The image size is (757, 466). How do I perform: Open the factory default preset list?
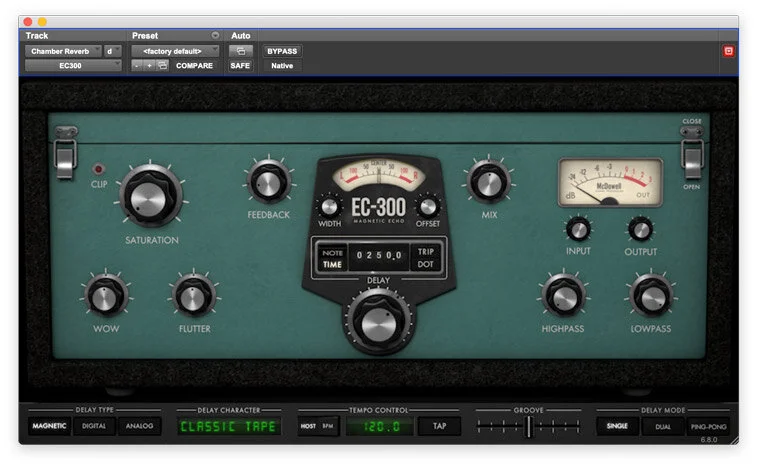[x=175, y=51]
